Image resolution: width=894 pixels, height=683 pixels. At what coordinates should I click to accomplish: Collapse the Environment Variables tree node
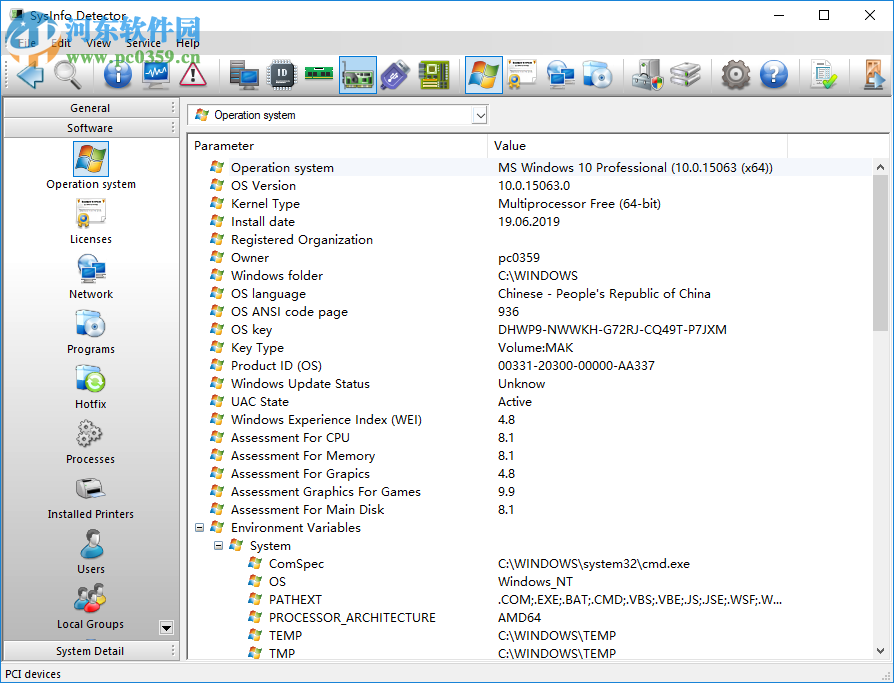[199, 527]
